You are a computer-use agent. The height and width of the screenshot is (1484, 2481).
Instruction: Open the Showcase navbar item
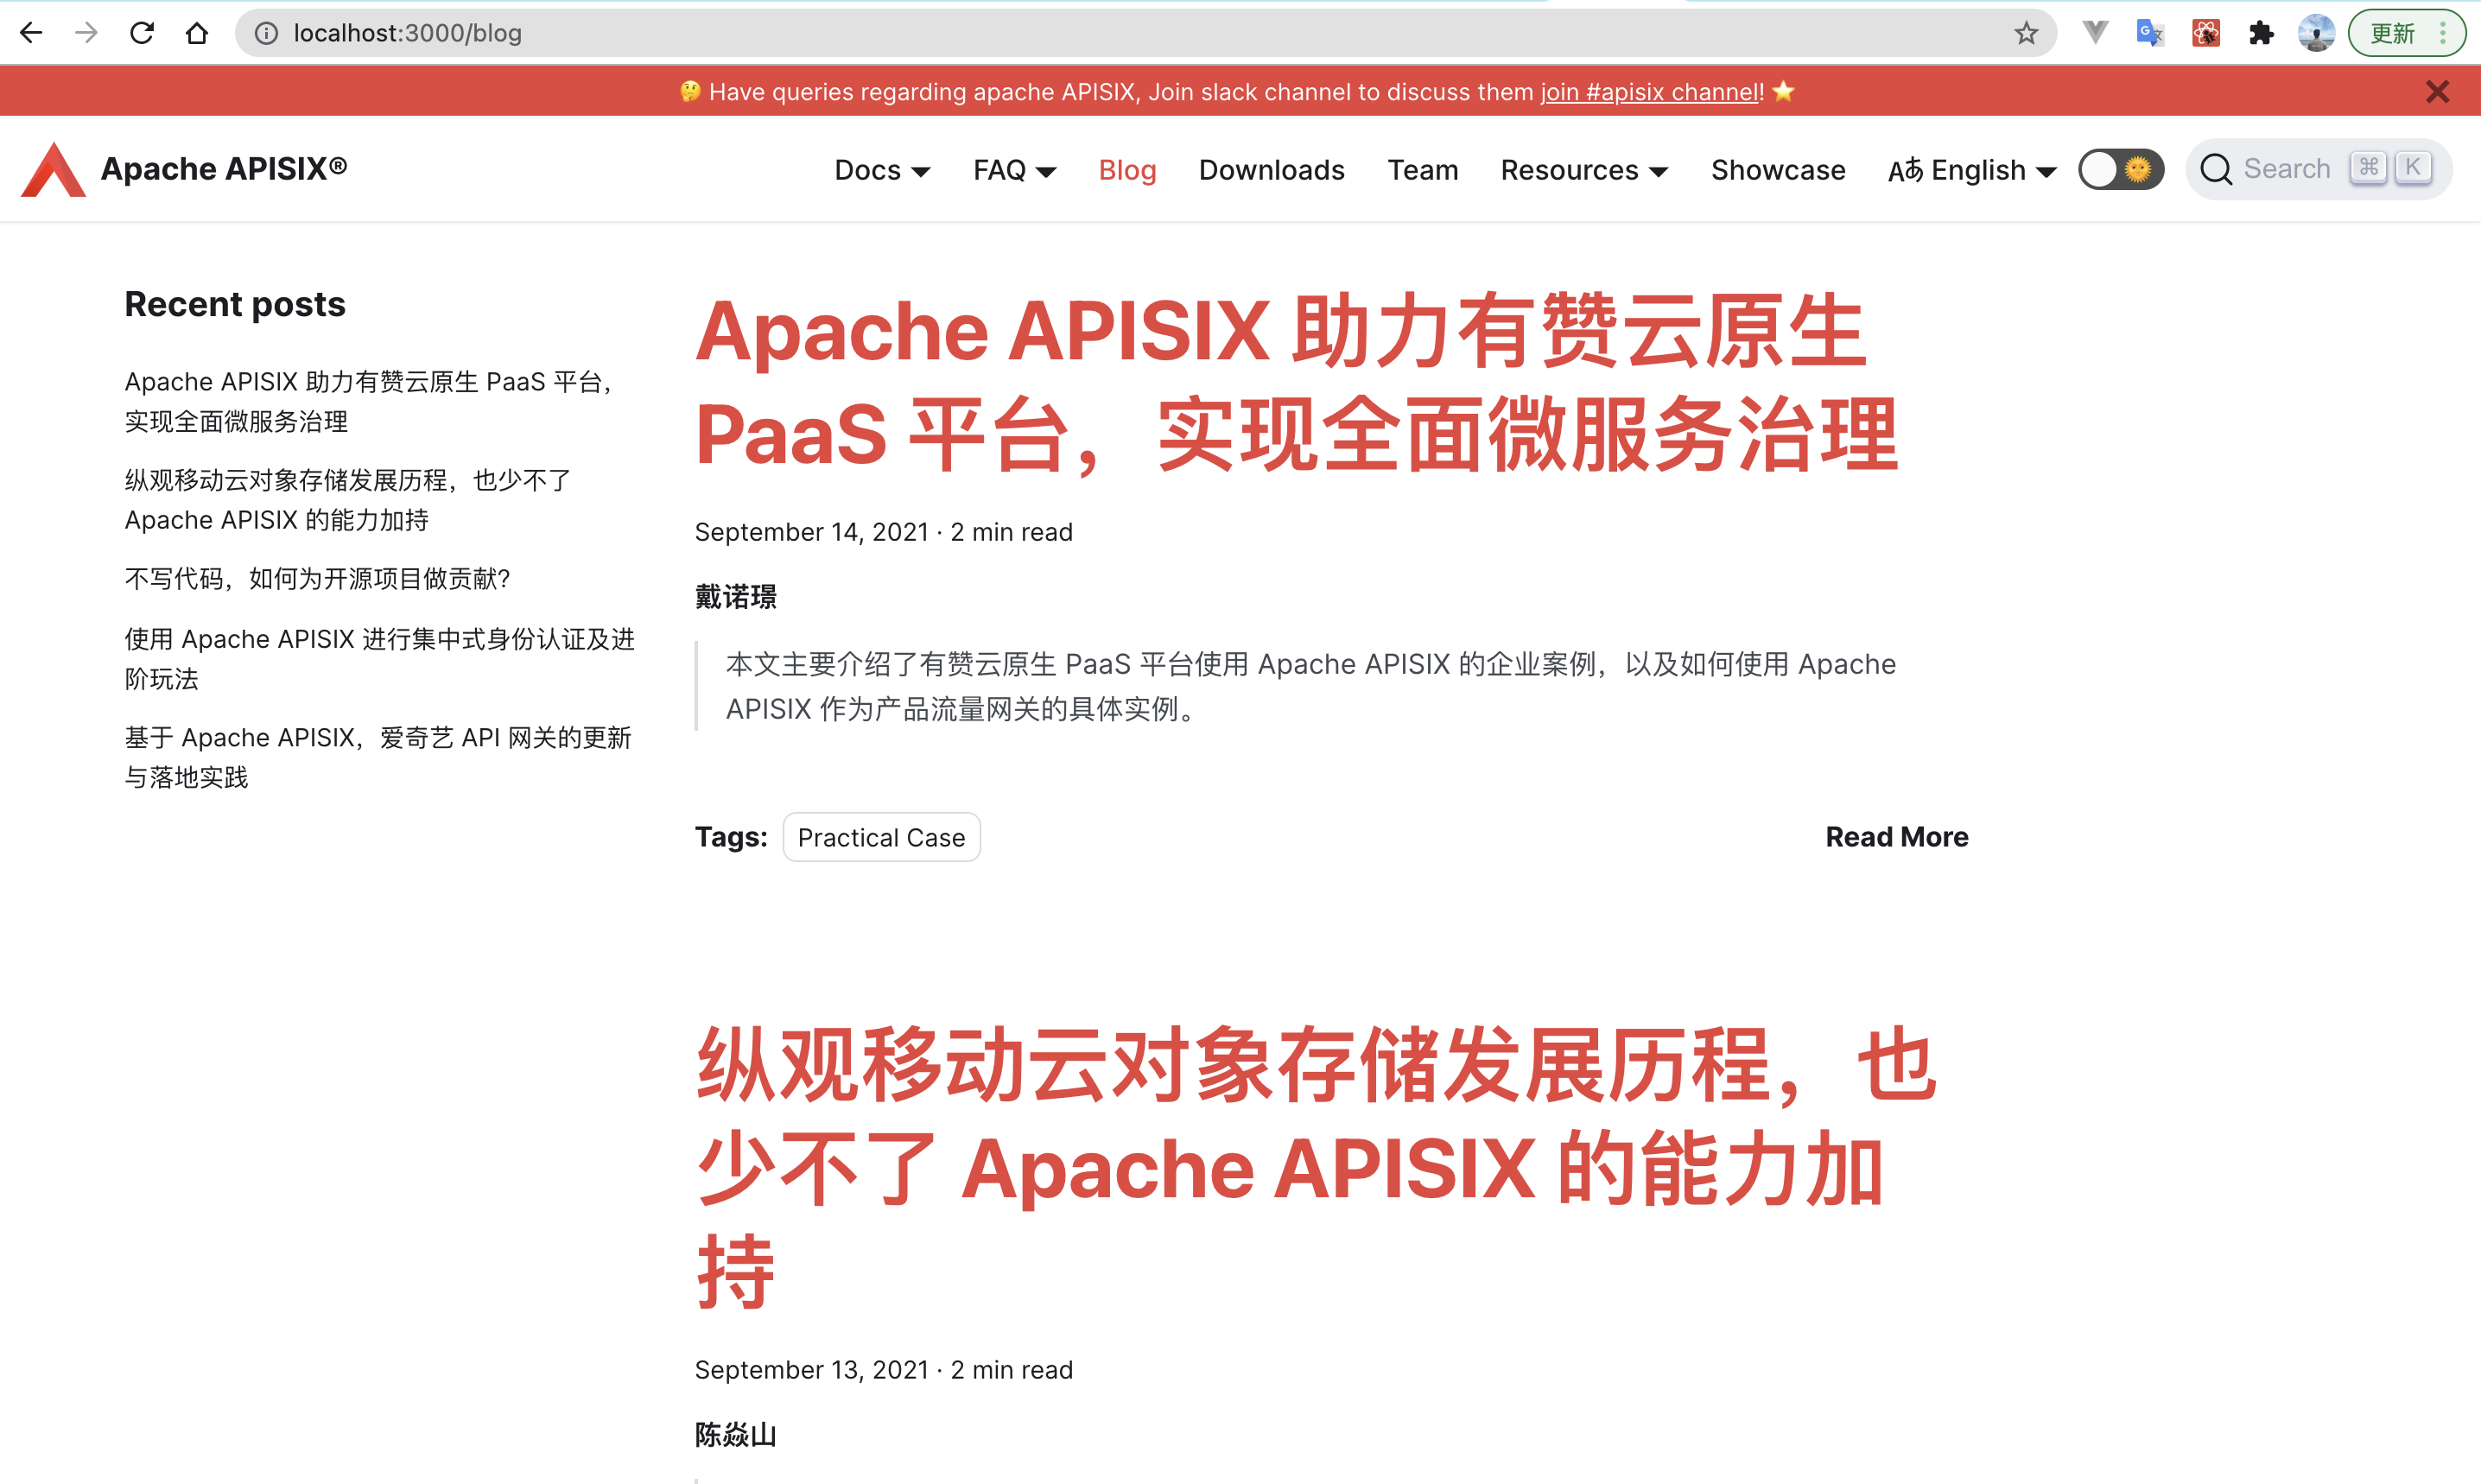click(1777, 170)
